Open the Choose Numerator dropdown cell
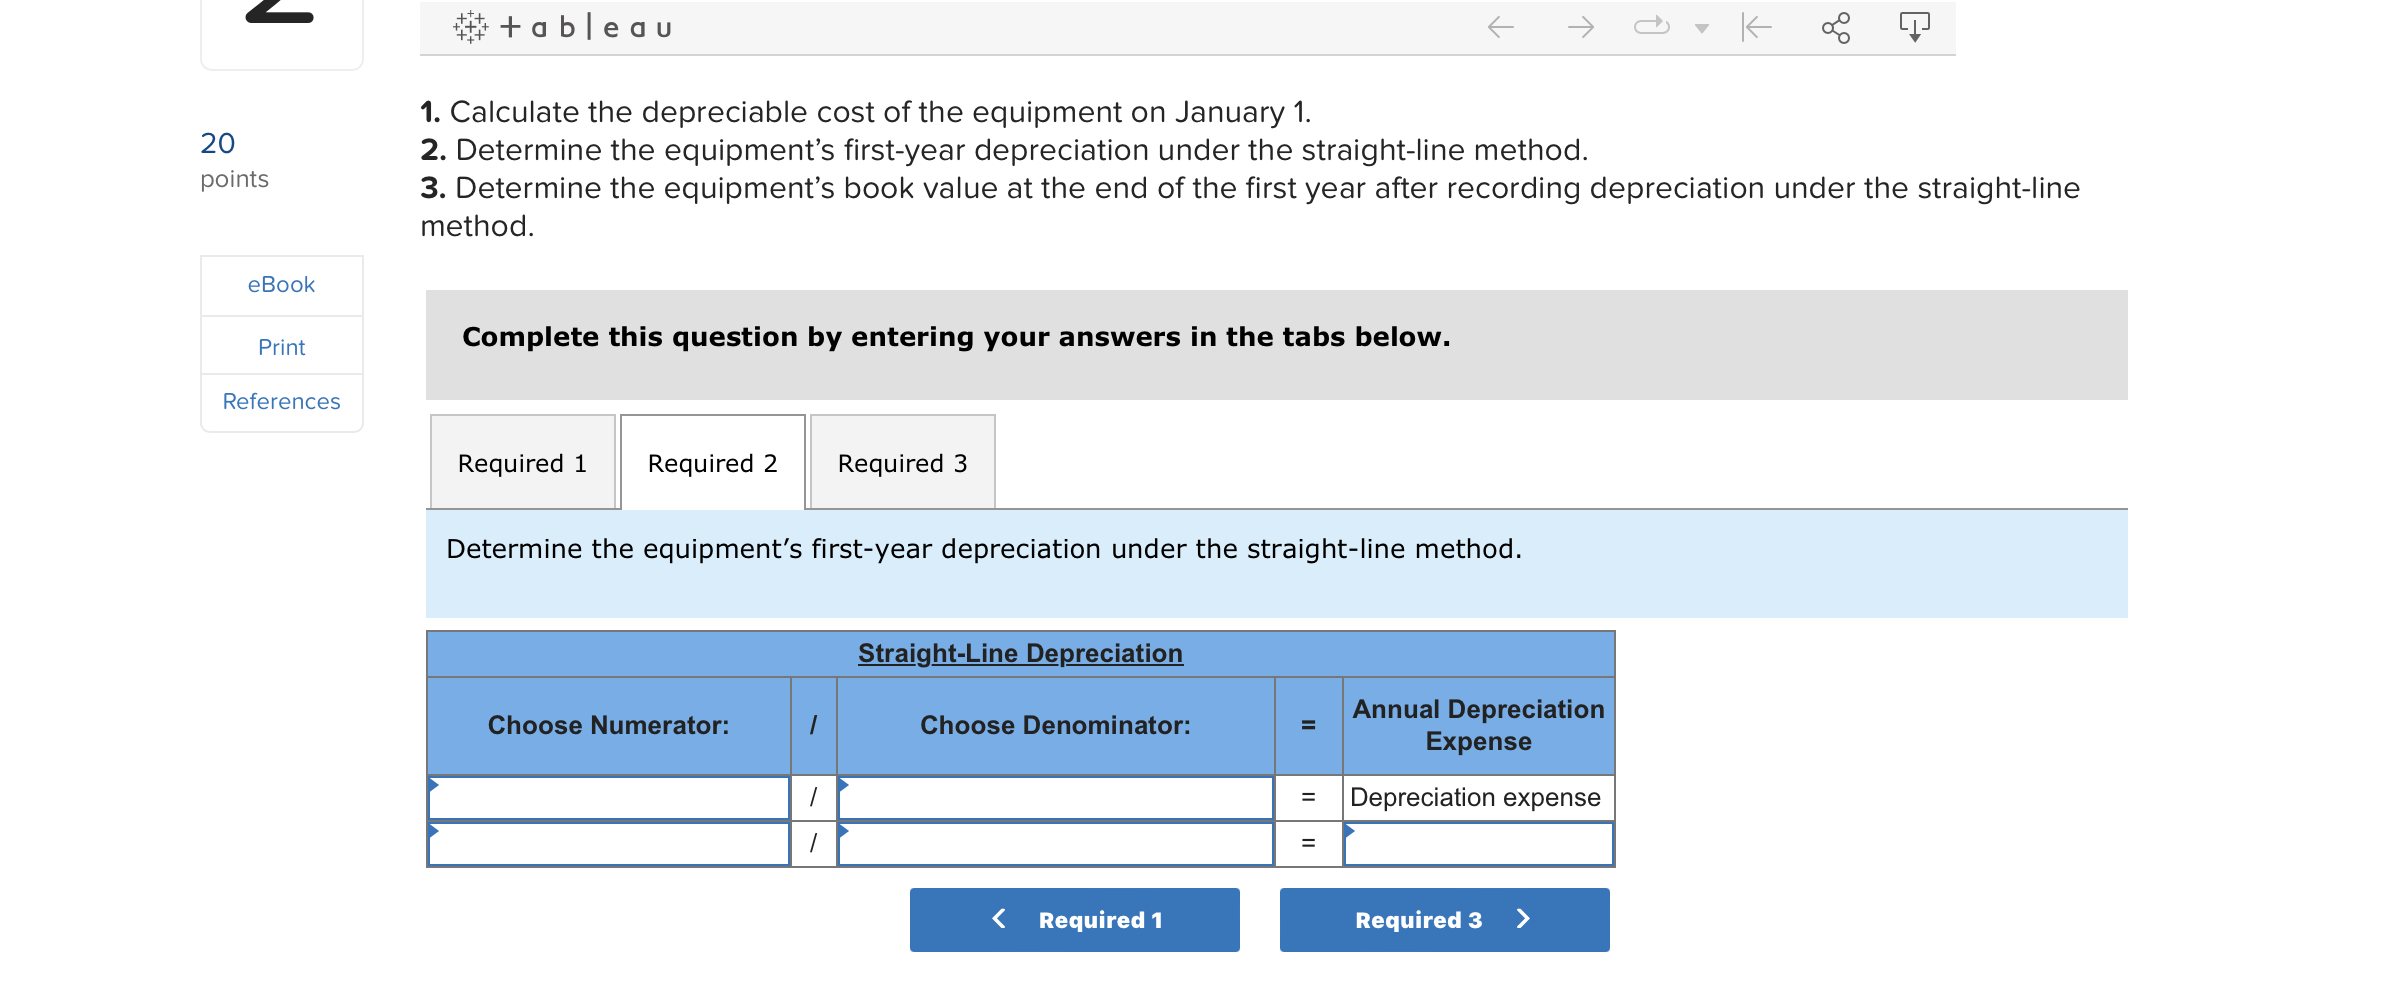 coord(608,798)
